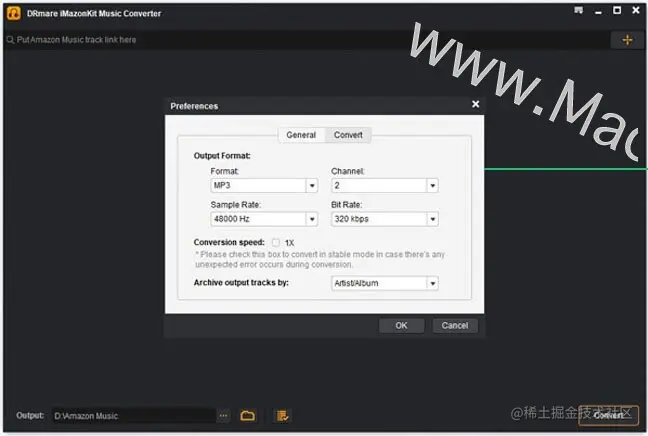Maximize the DRmare window

point(617,10)
